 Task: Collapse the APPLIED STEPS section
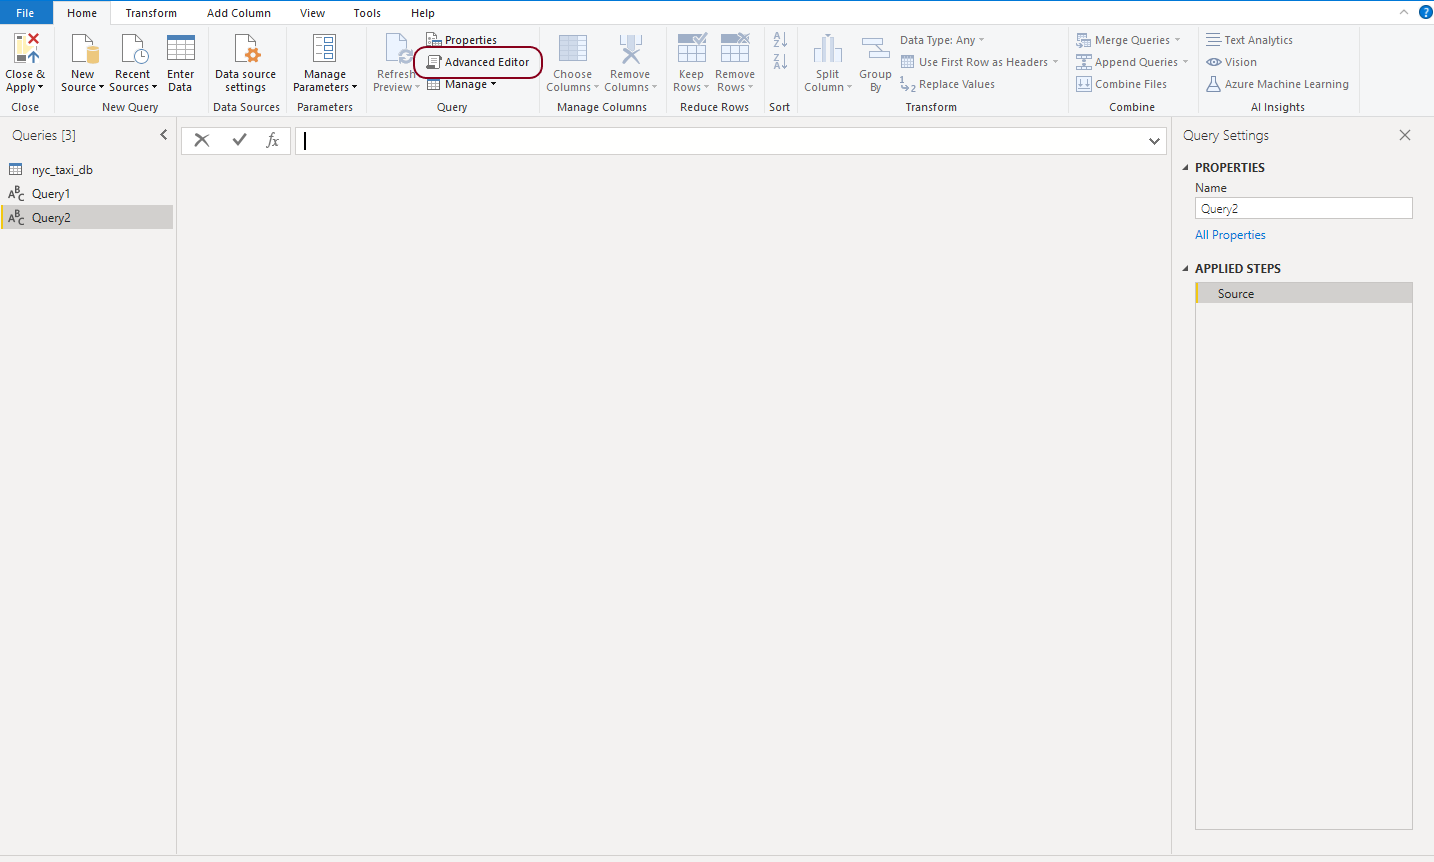pos(1186,269)
